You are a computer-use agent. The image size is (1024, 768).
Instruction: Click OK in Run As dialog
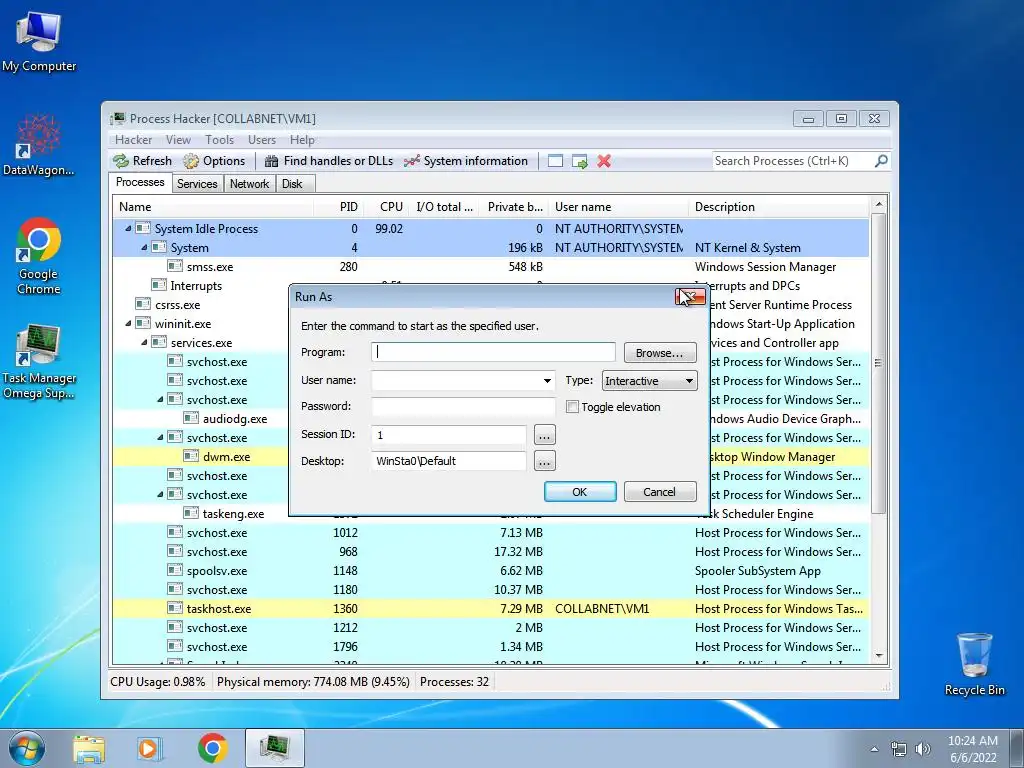[x=580, y=492]
